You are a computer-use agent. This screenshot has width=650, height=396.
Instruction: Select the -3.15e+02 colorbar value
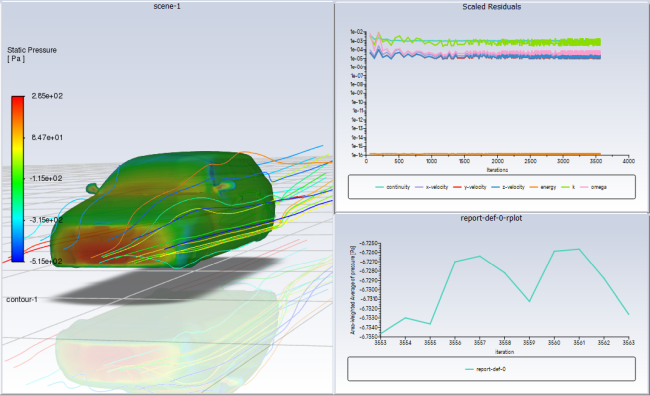(46, 220)
